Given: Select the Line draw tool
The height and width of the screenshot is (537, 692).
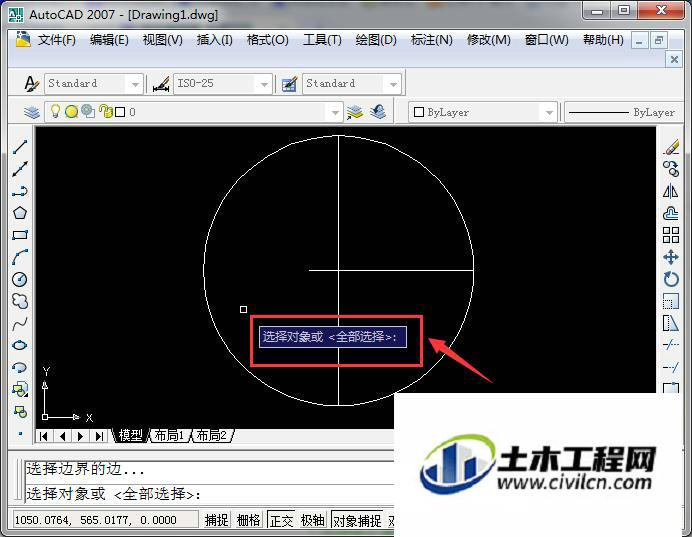Looking at the screenshot, I should (x=20, y=147).
